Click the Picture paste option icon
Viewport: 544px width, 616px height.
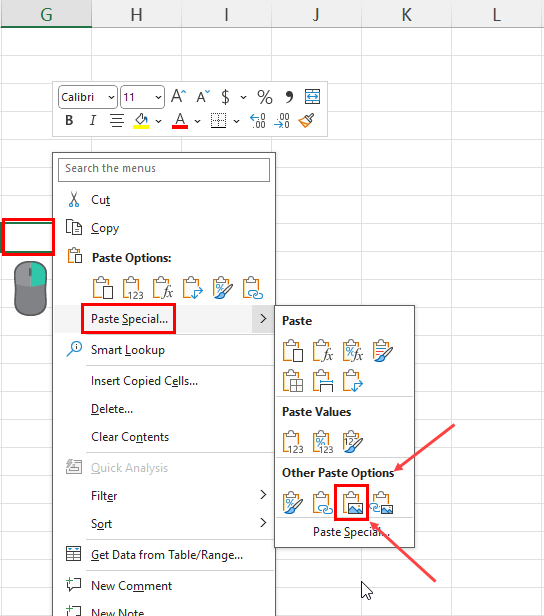click(x=352, y=503)
